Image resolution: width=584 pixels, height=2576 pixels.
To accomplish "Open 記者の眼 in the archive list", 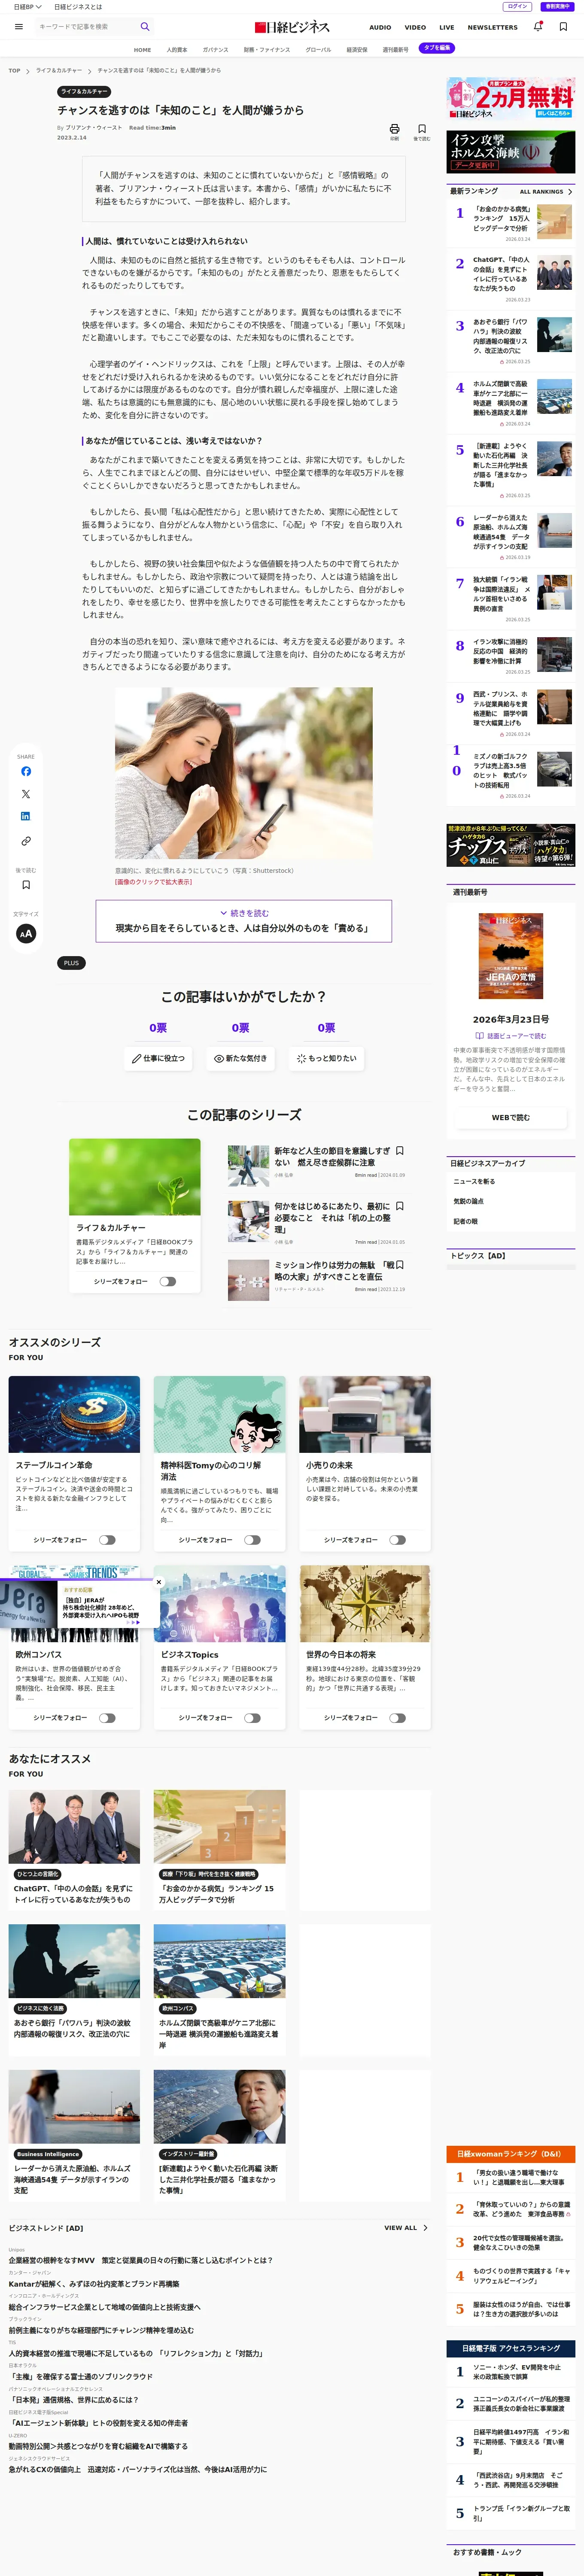I will pyautogui.click(x=465, y=1221).
